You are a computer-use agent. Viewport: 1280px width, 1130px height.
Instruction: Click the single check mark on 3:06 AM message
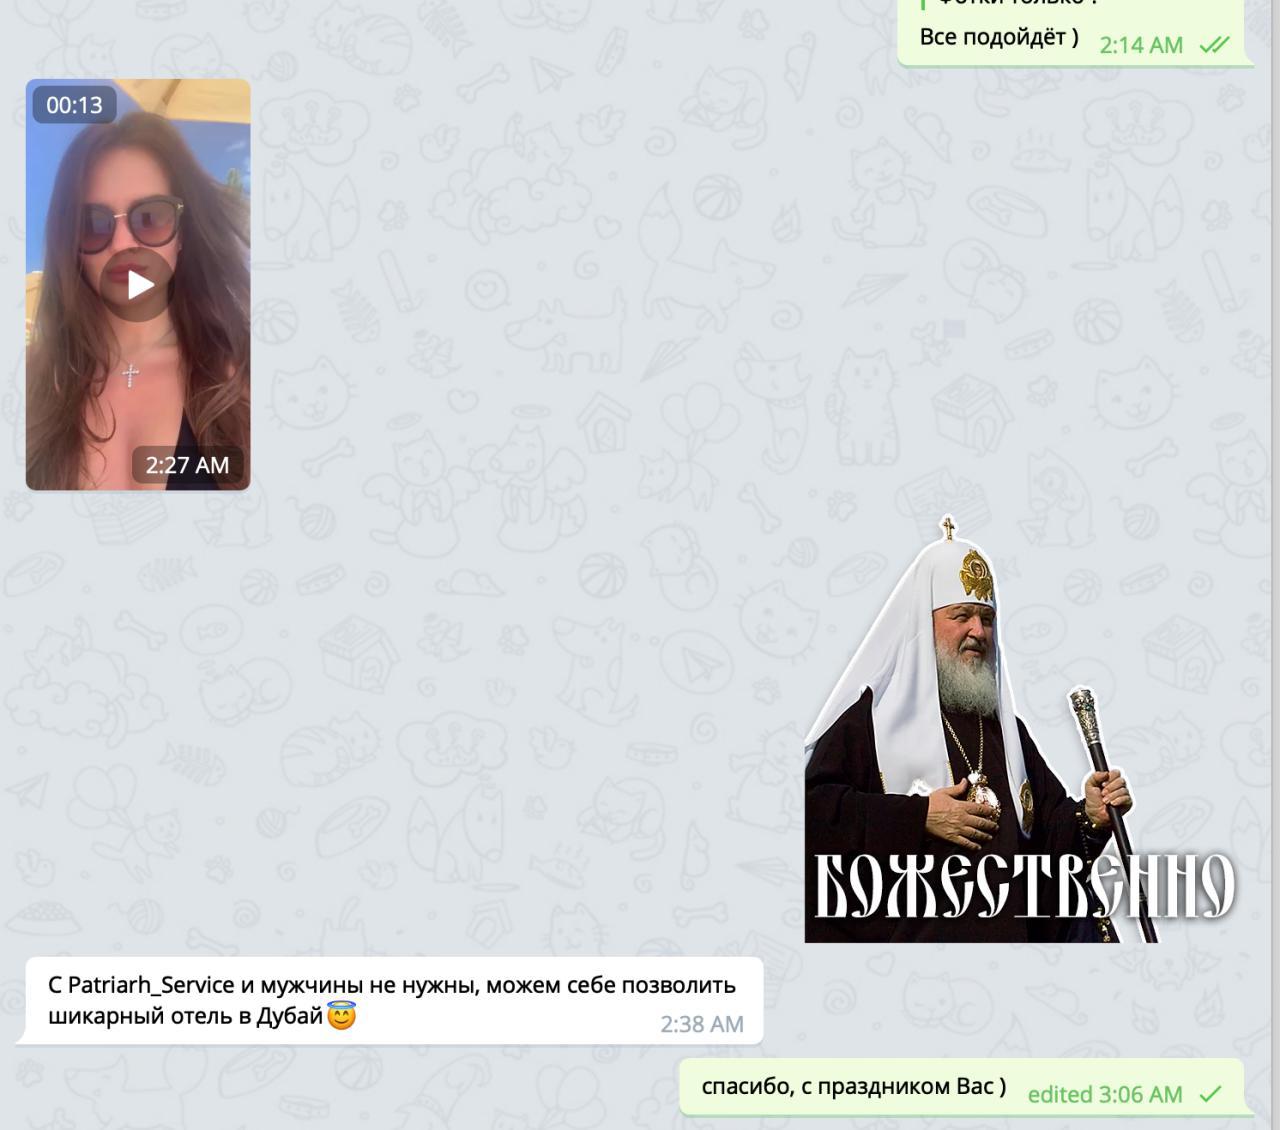1211,1094
